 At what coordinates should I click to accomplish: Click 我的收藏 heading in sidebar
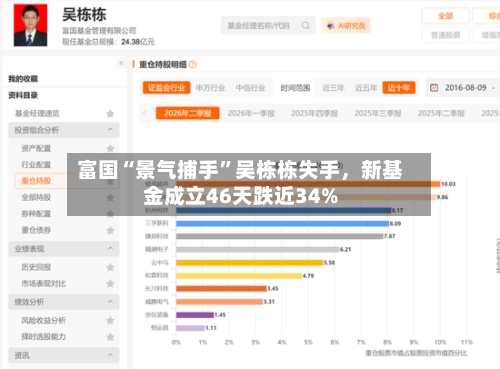23,79
